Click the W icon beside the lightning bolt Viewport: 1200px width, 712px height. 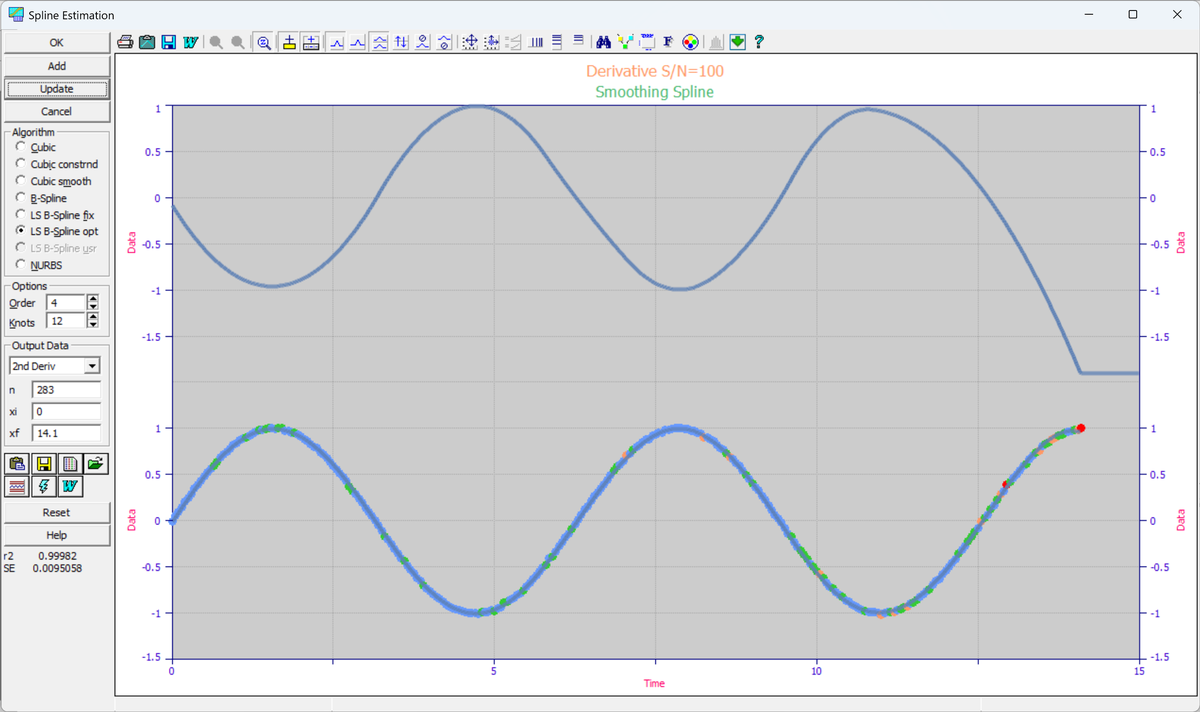coord(70,486)
